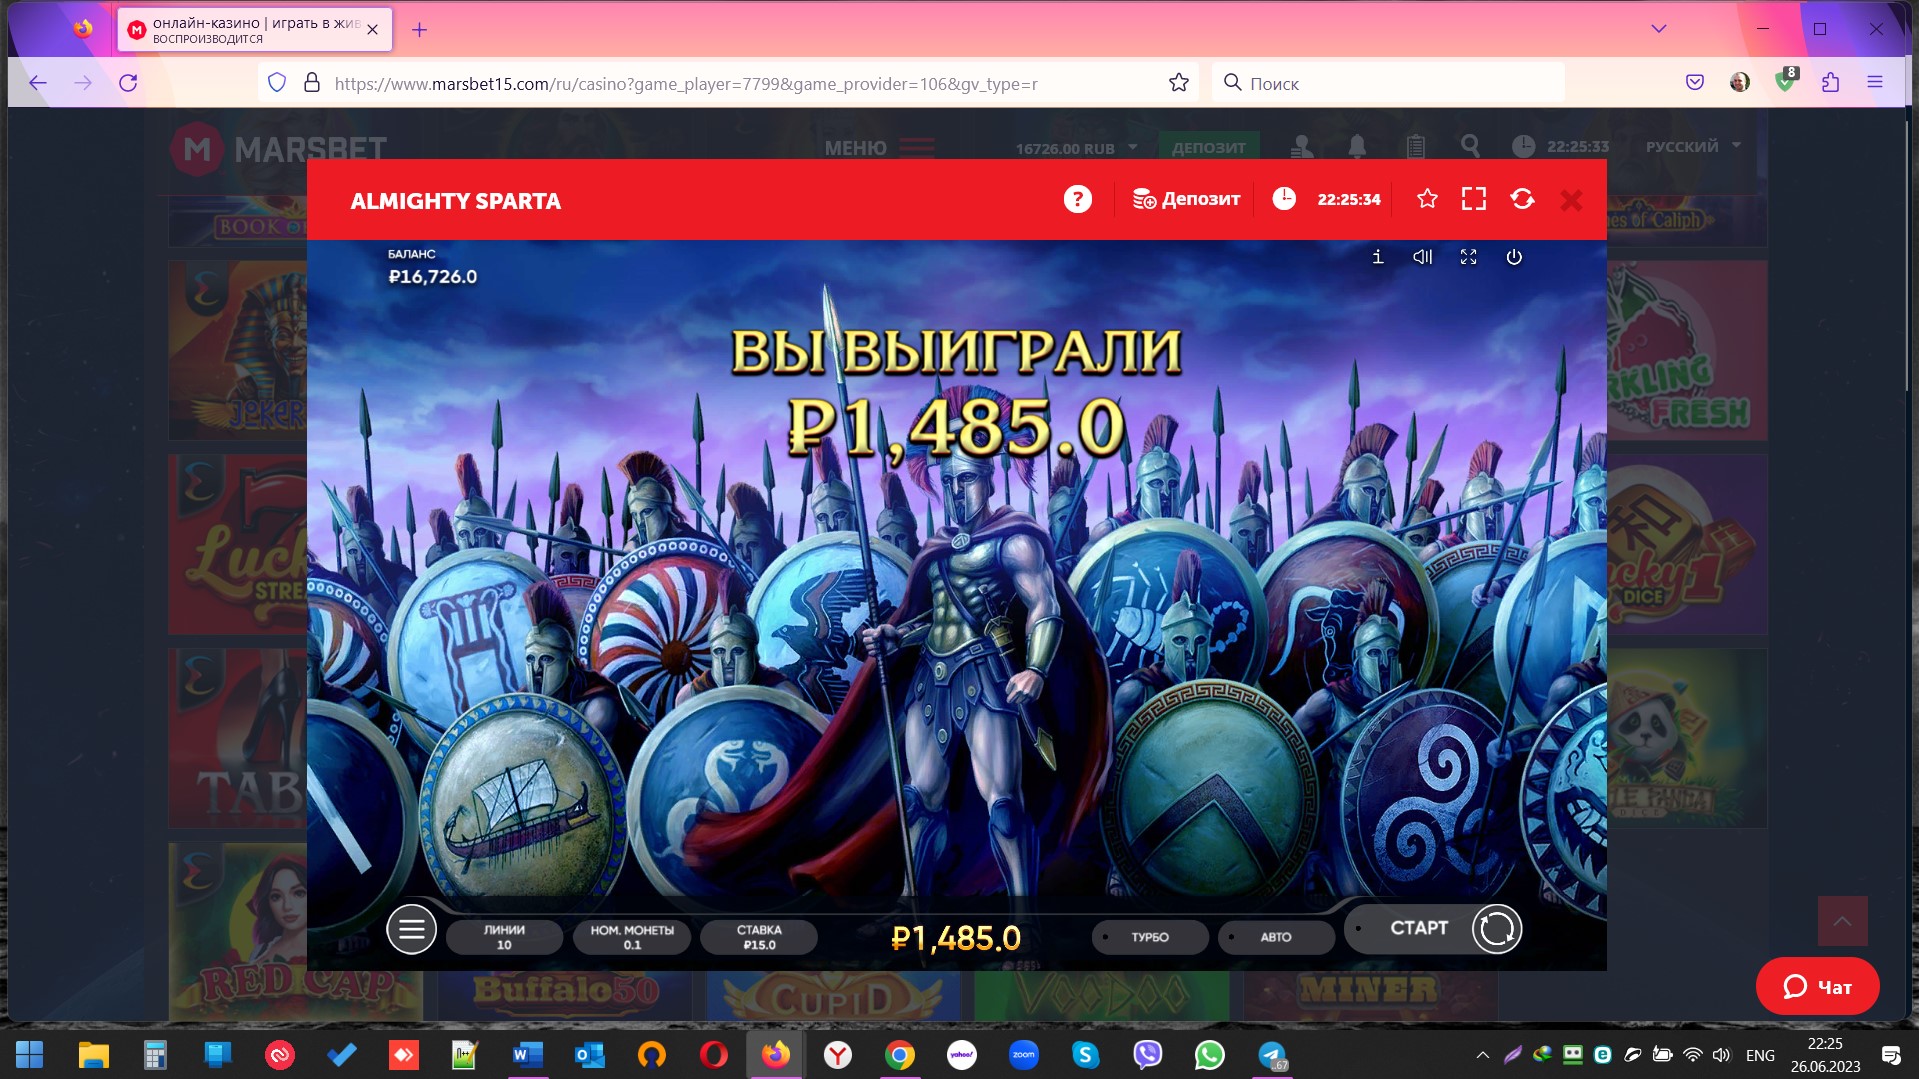This screenshot has height=1079, width=1919.
Task: Show site security lock info
Action: tap(312, 83)
